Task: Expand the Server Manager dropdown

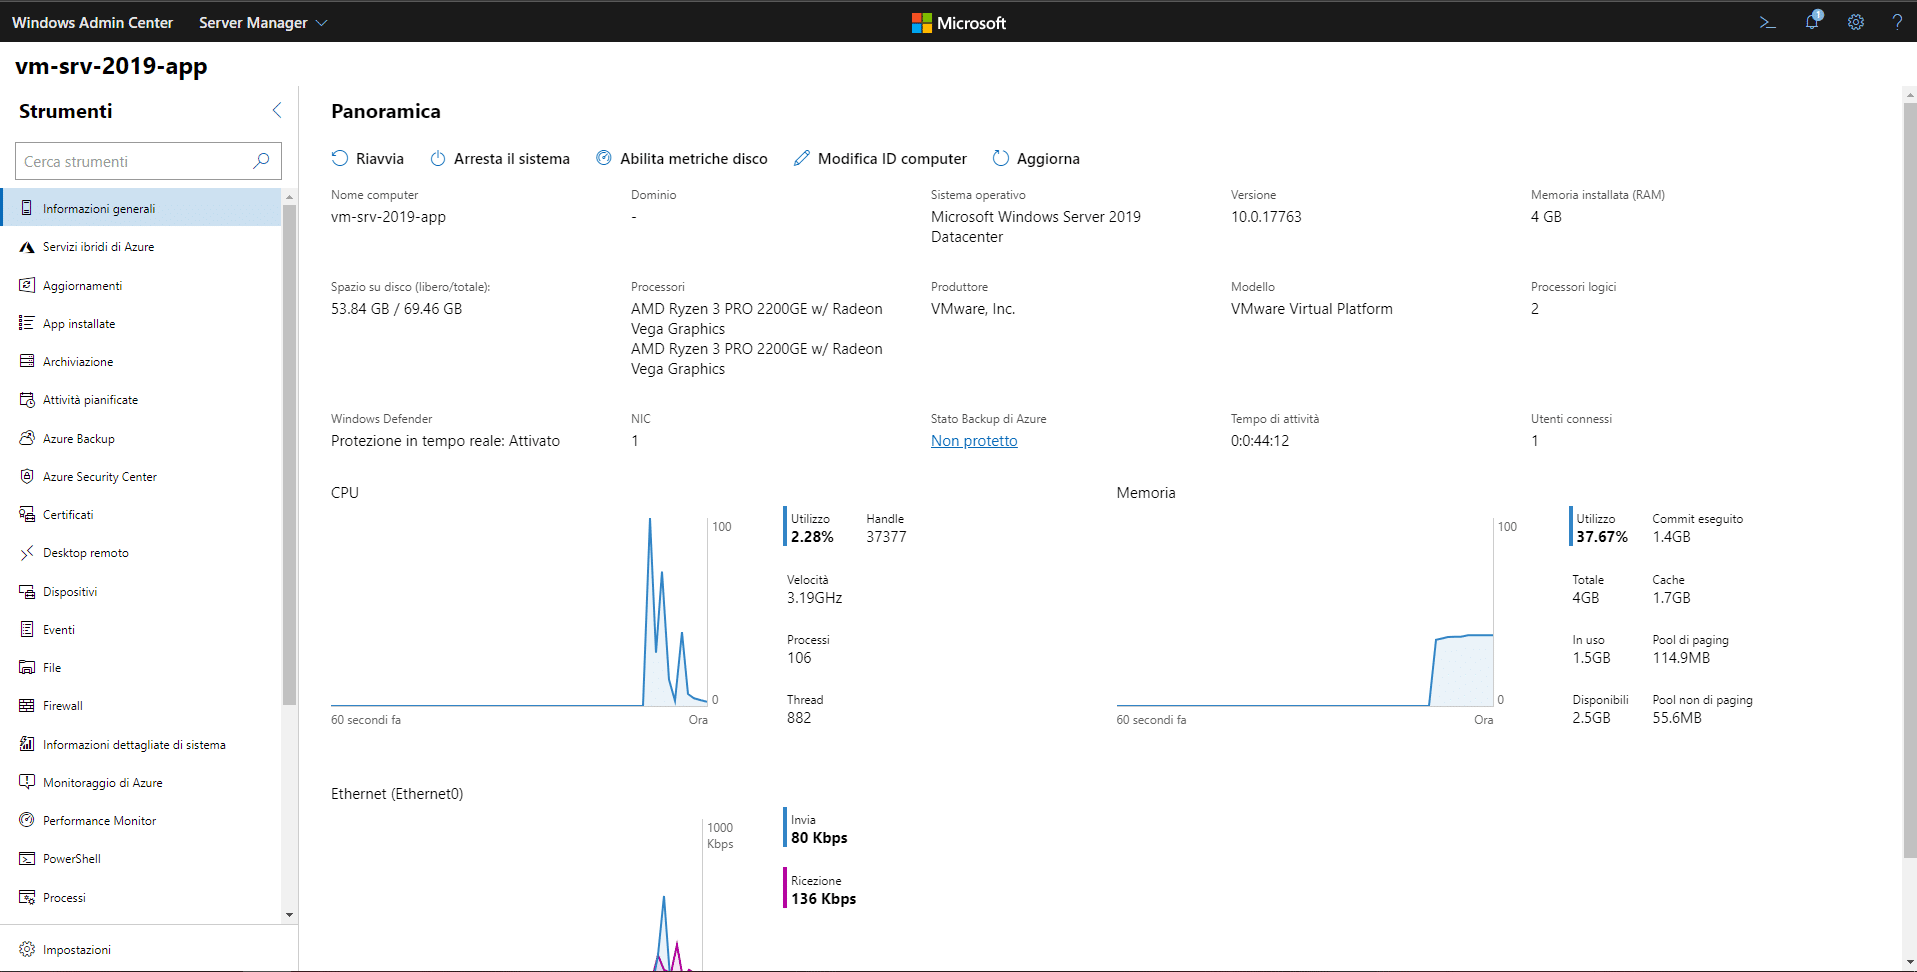Action: click(263, 22)
